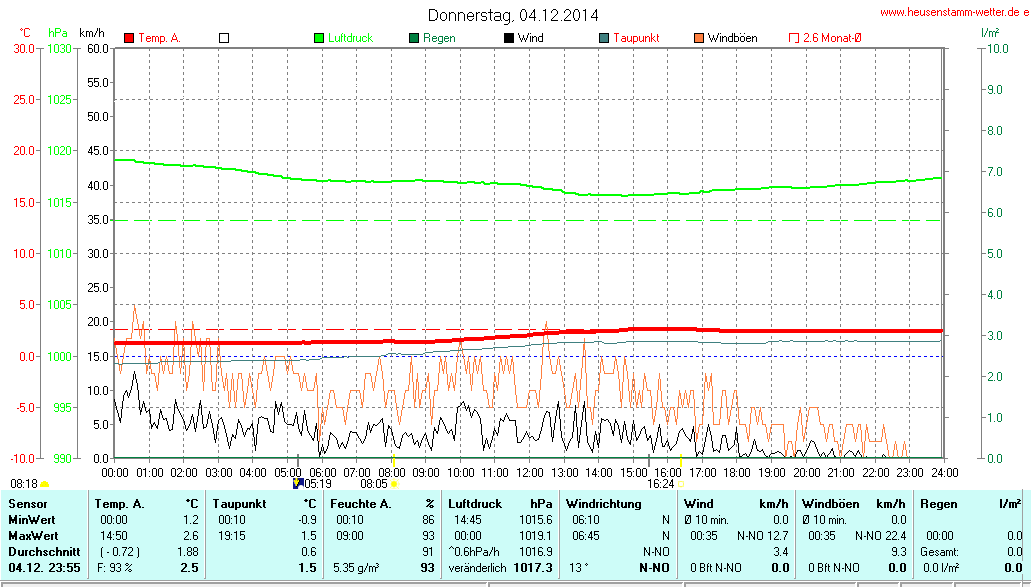The image size is (1034, 587).
Task: Click the Windrichtung column header
Action: (602, 504)
